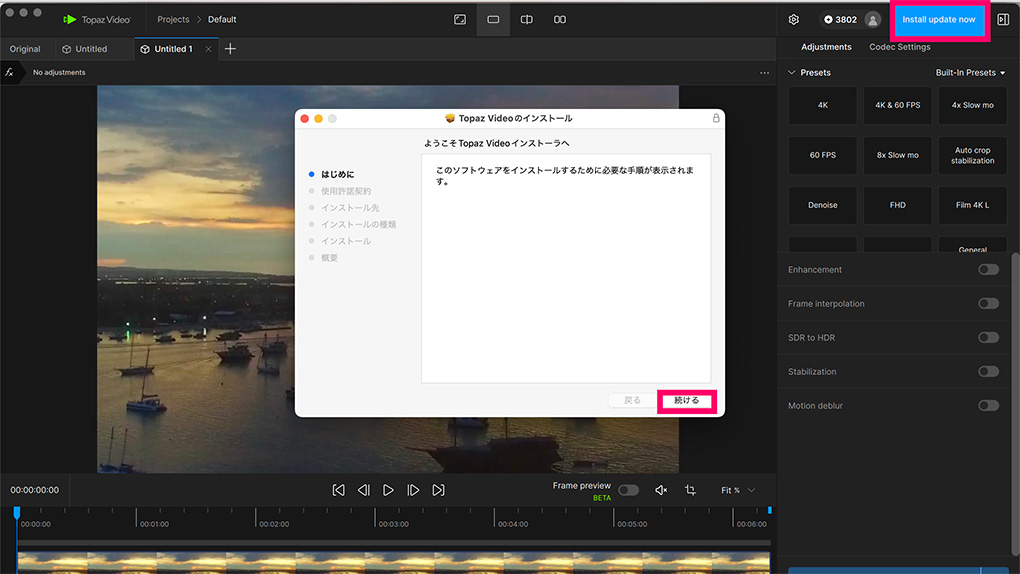Click the timeline video thumbnail strip
The width and height of the screenshot is (1020, 574).
pos(394,562)
